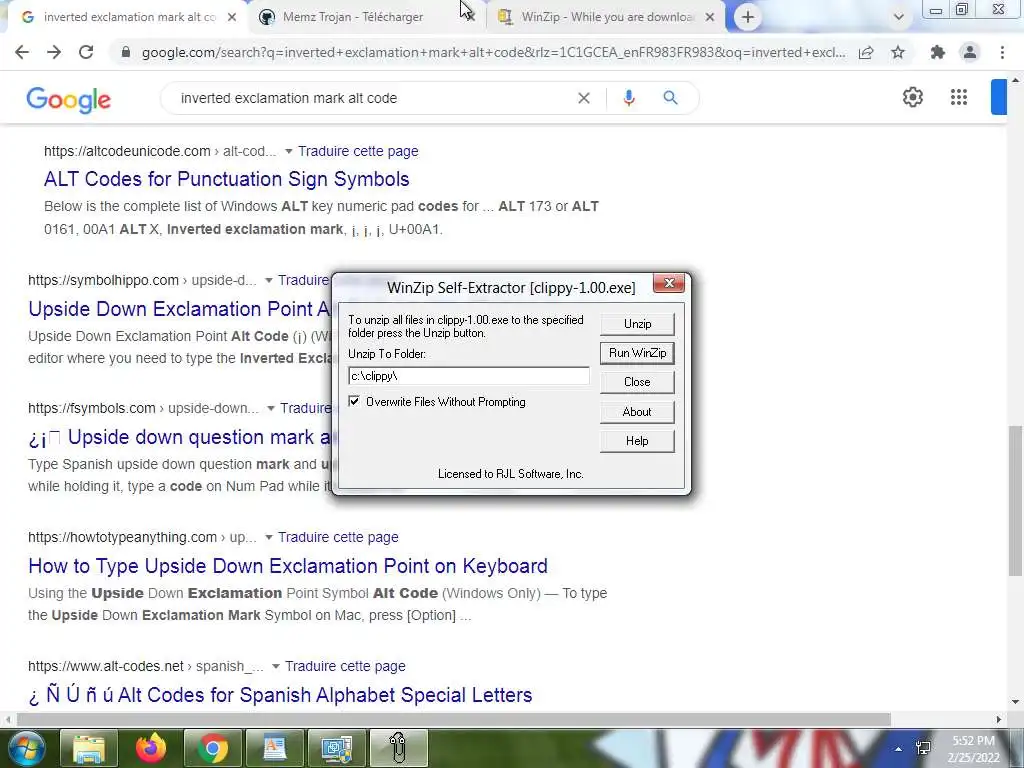Open the WordPad taskbar item
This screenshot has height=768, width=1024.
click(275, 748)
